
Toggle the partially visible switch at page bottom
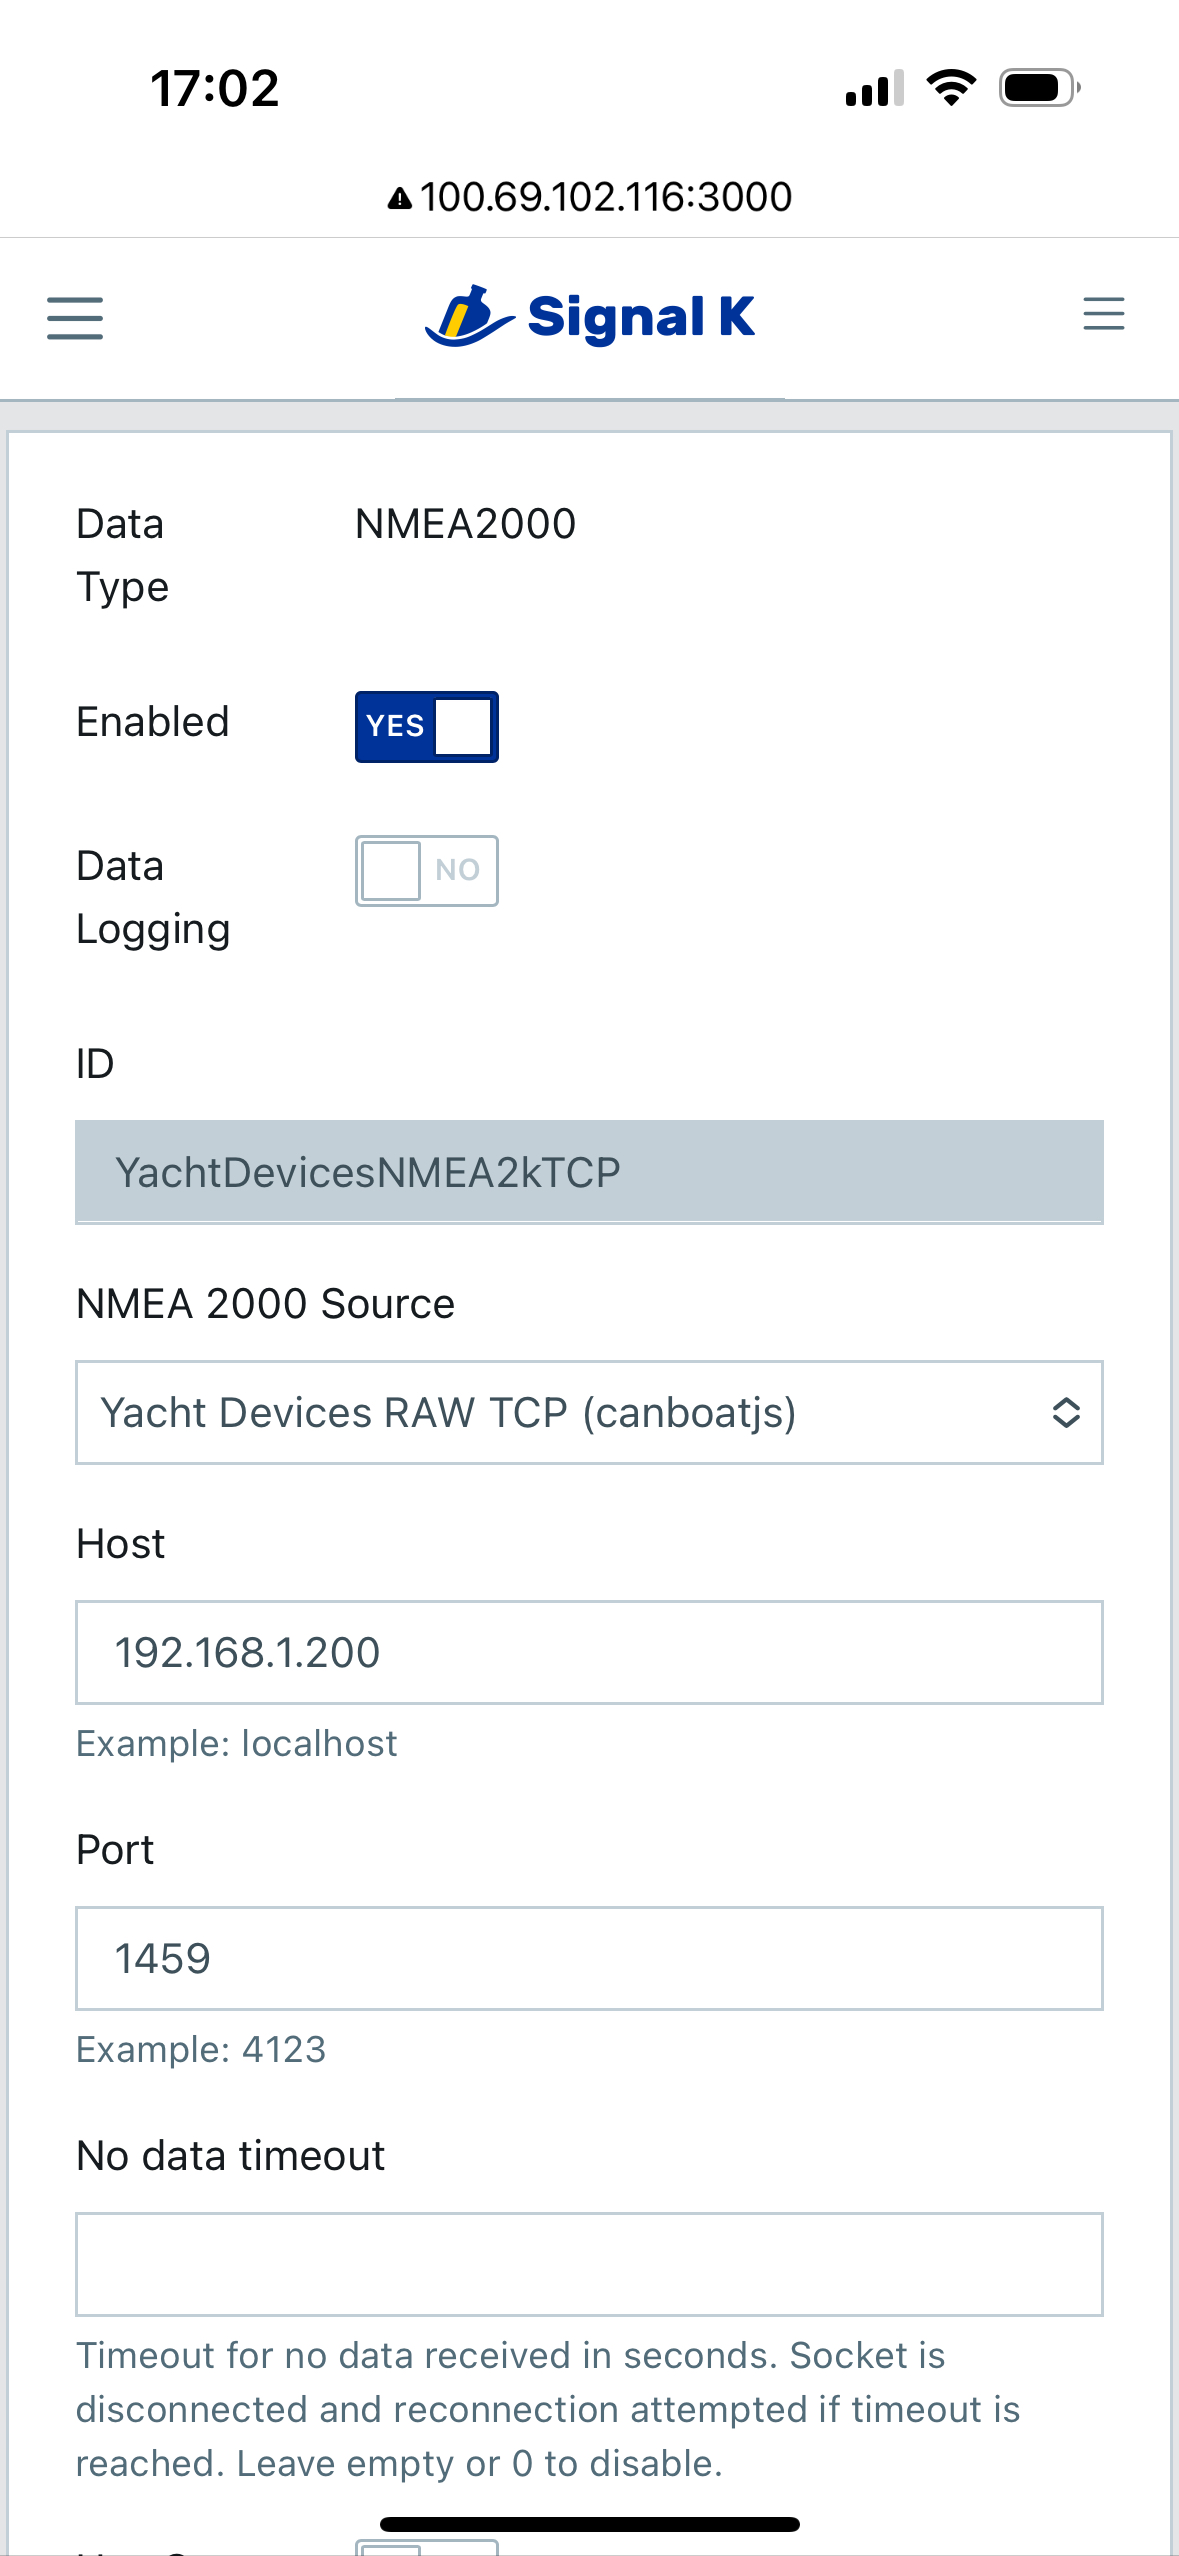coord(427,2546)
